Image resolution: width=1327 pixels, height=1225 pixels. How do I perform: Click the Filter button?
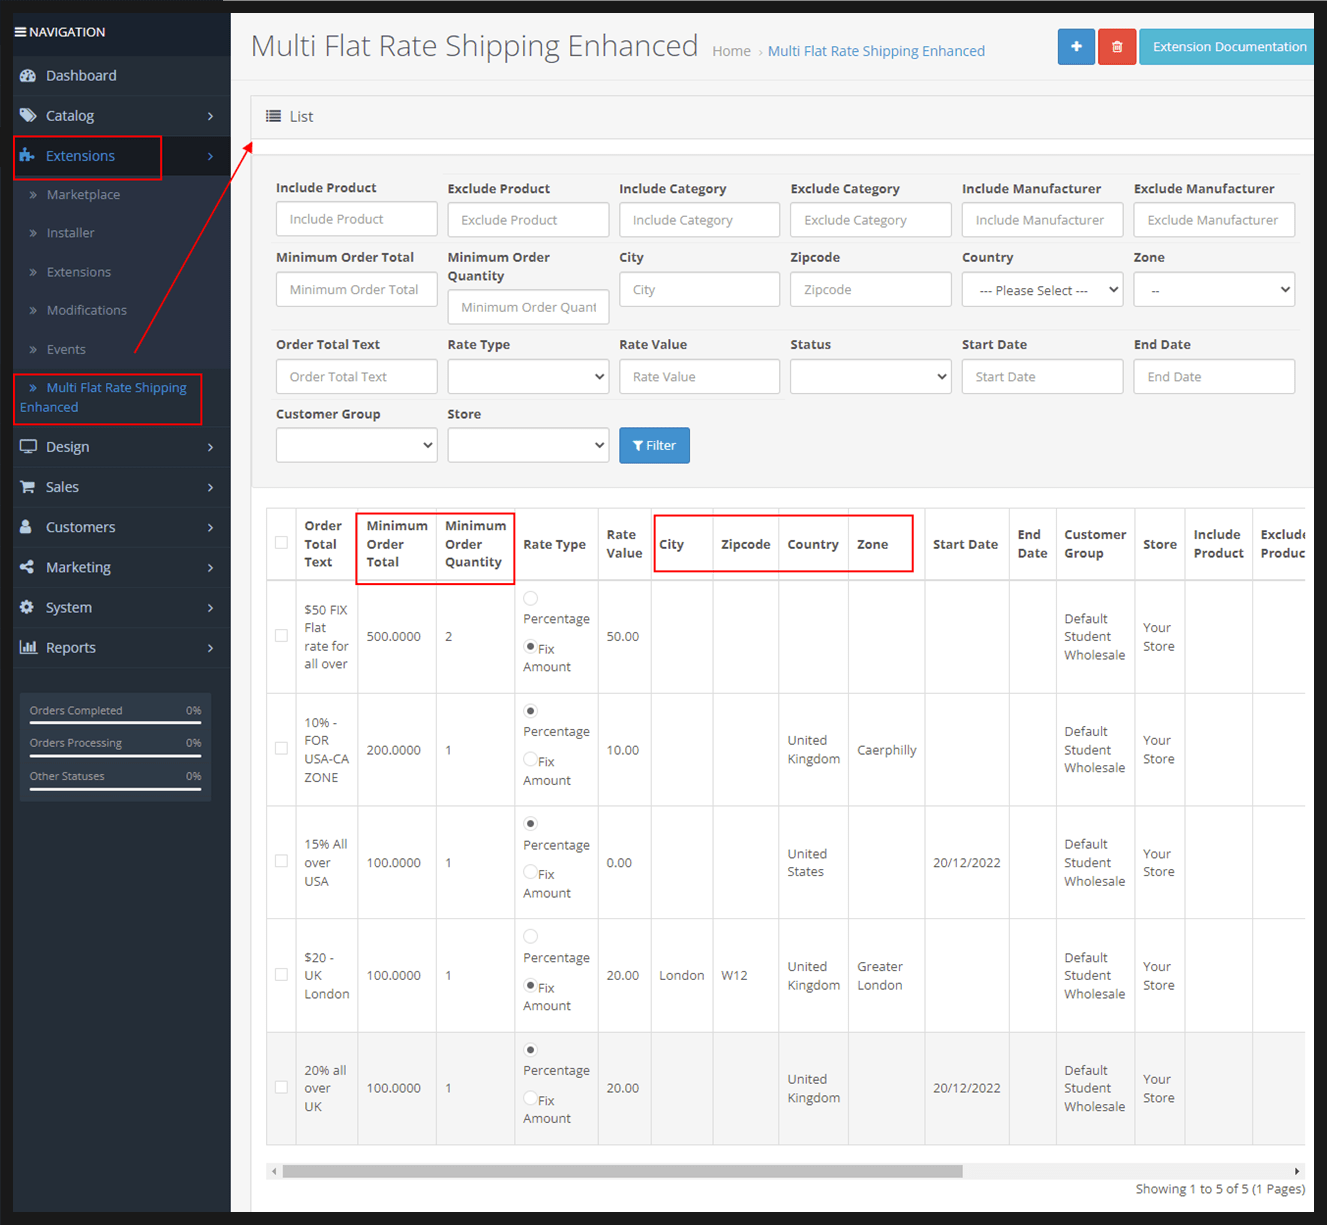click(x=654, y=445)
